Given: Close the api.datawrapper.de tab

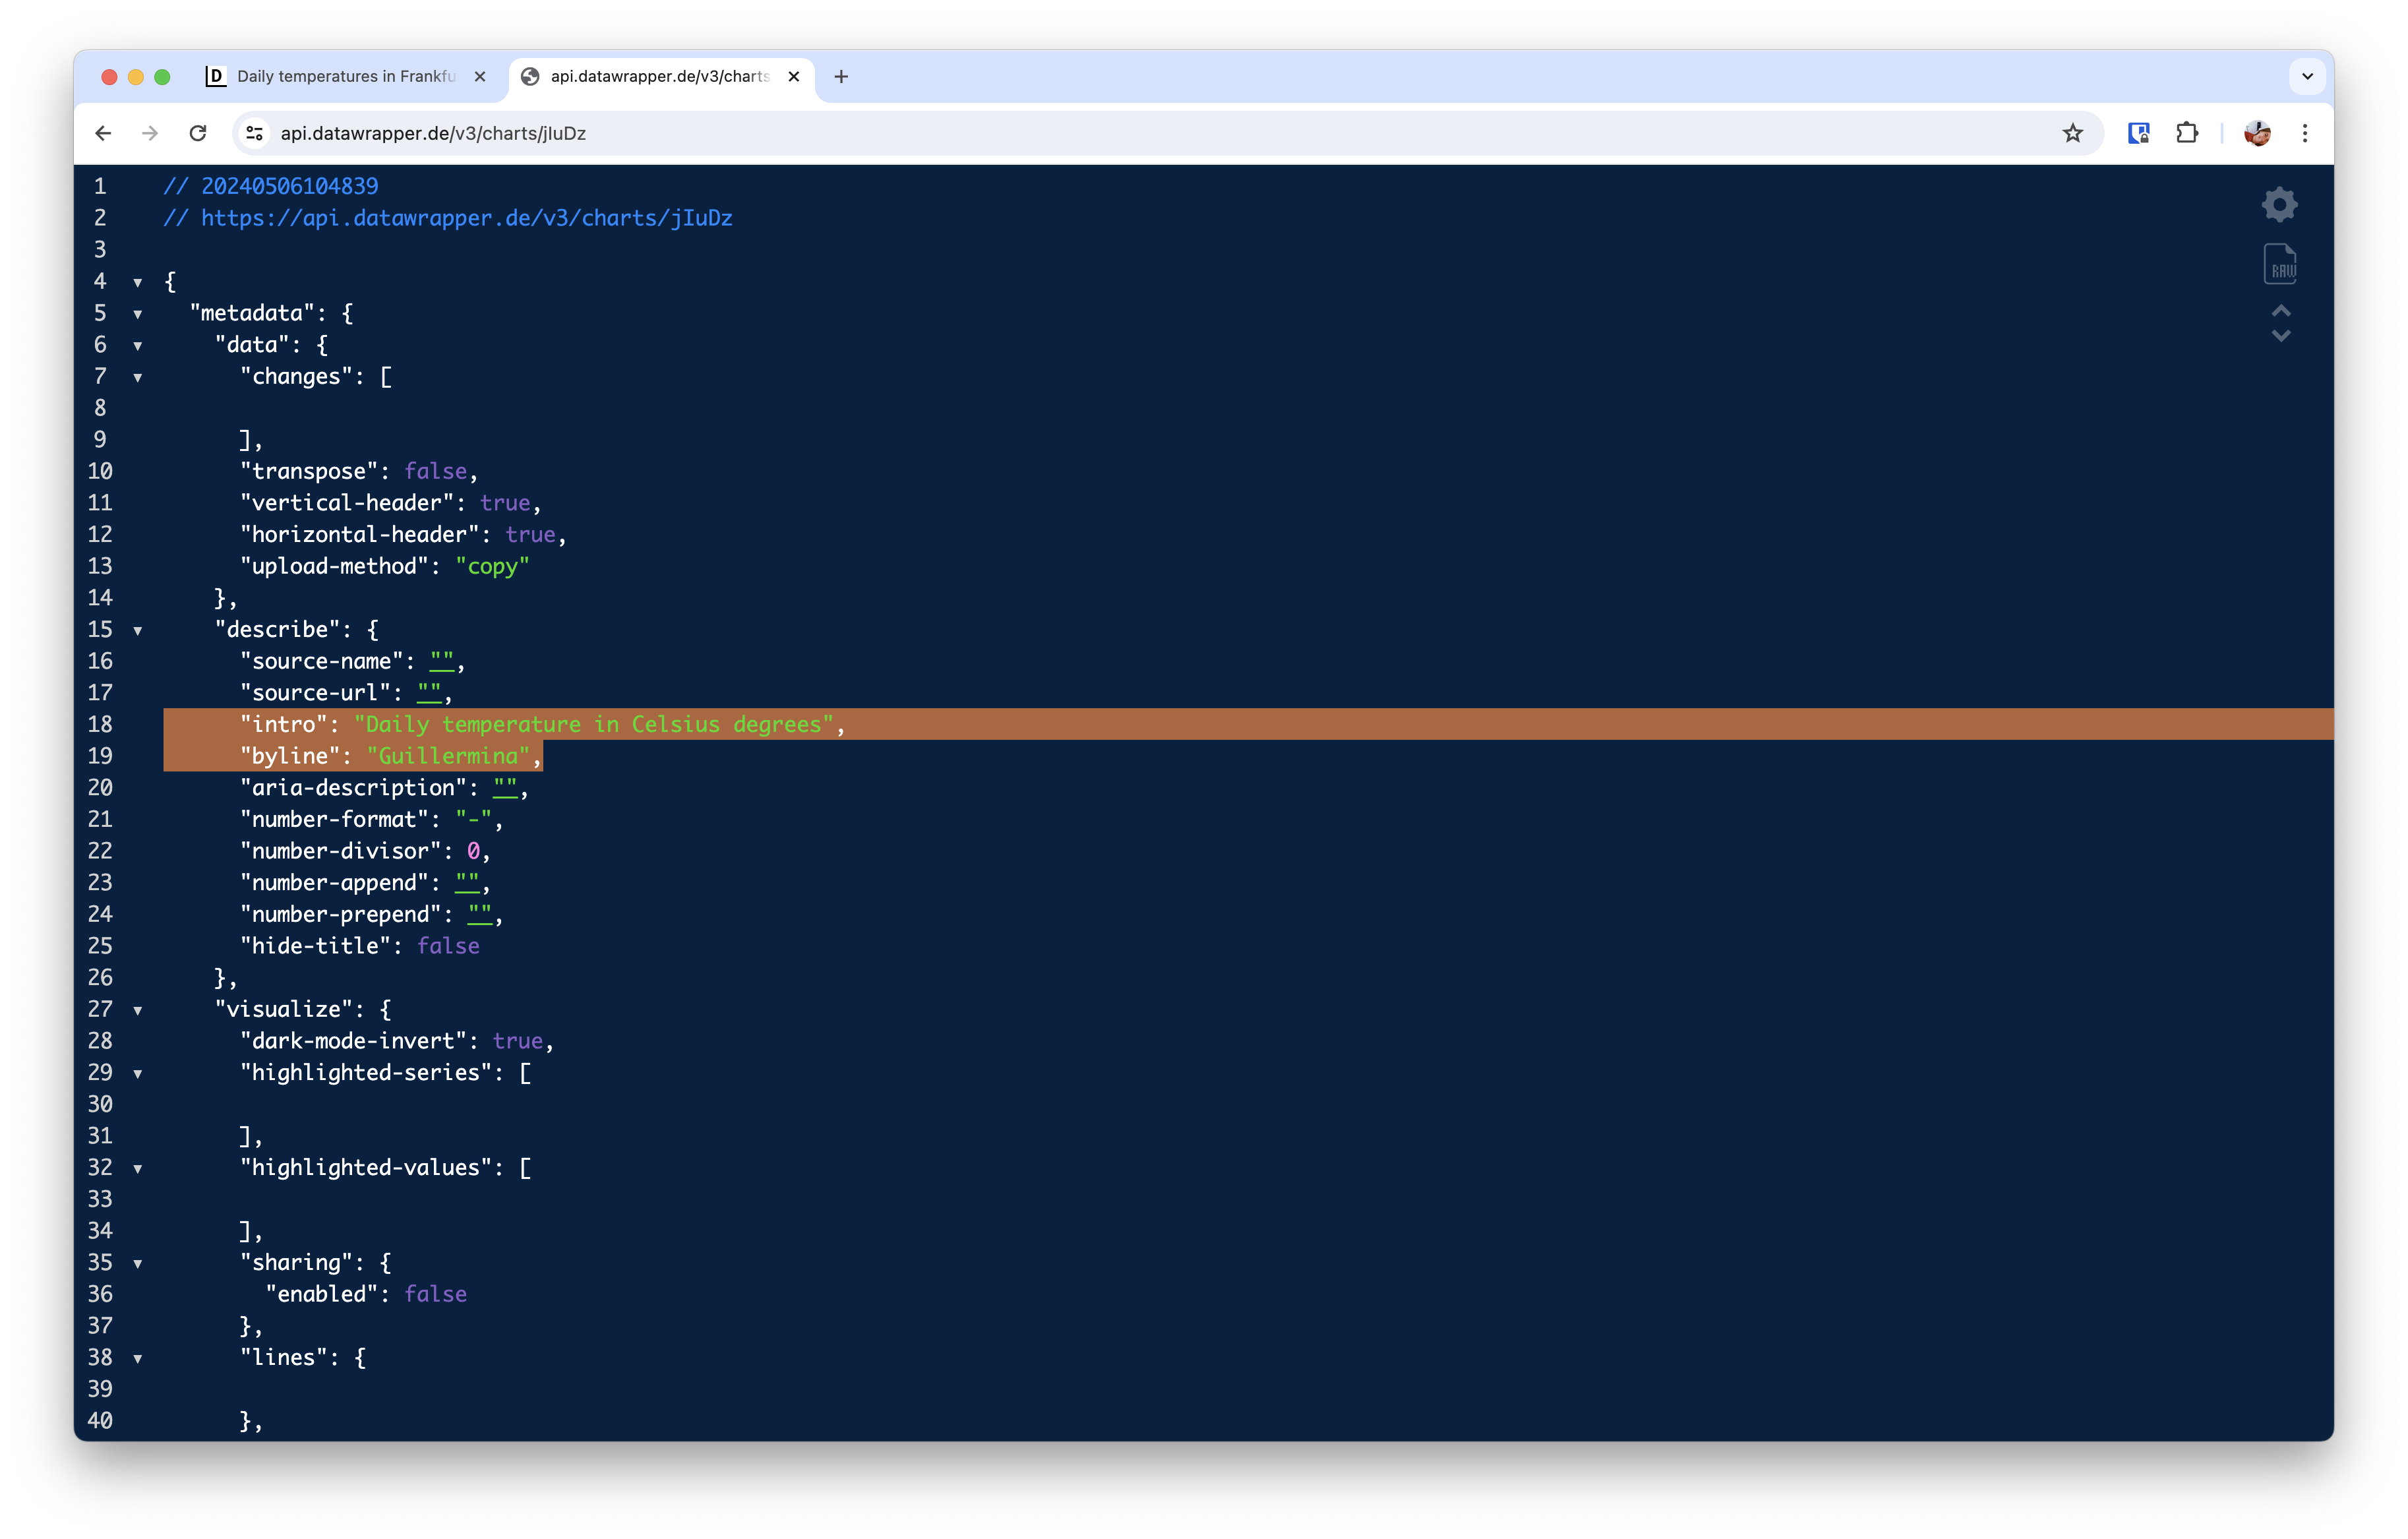Looking at the screenshot, I should click(794, 76).
